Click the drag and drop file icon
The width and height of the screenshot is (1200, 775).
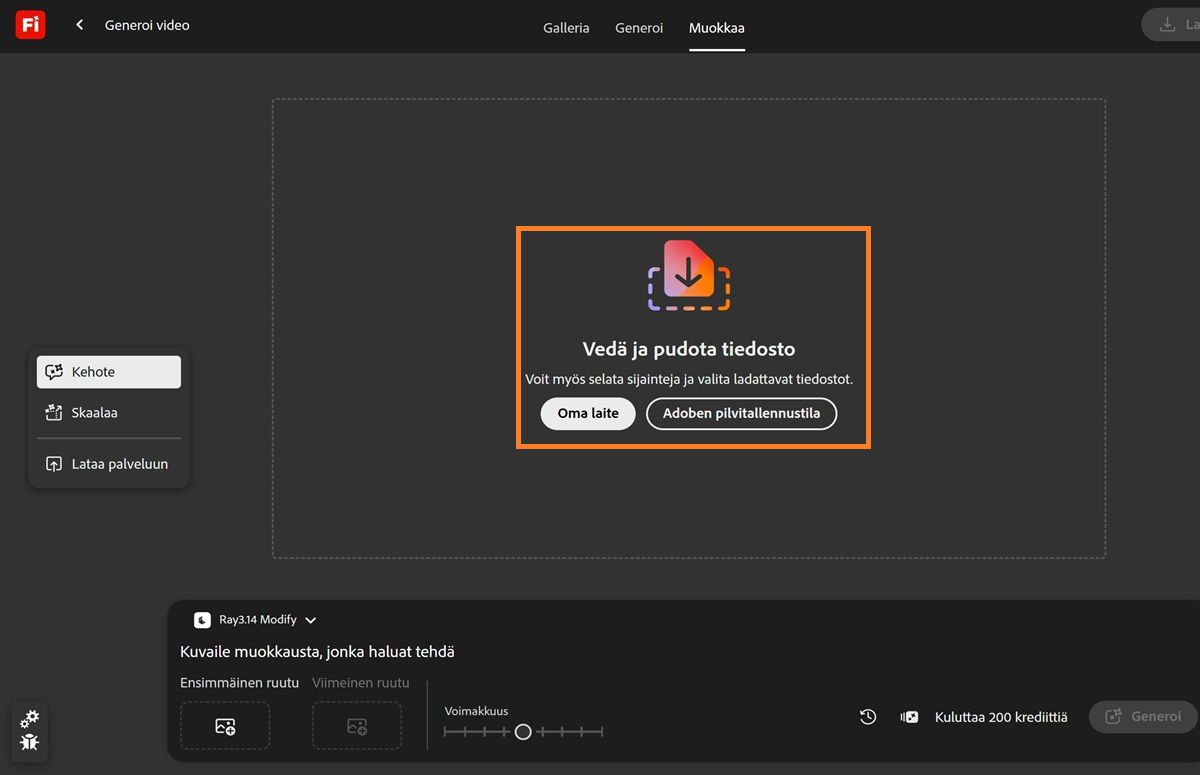(x=689, y=275)
